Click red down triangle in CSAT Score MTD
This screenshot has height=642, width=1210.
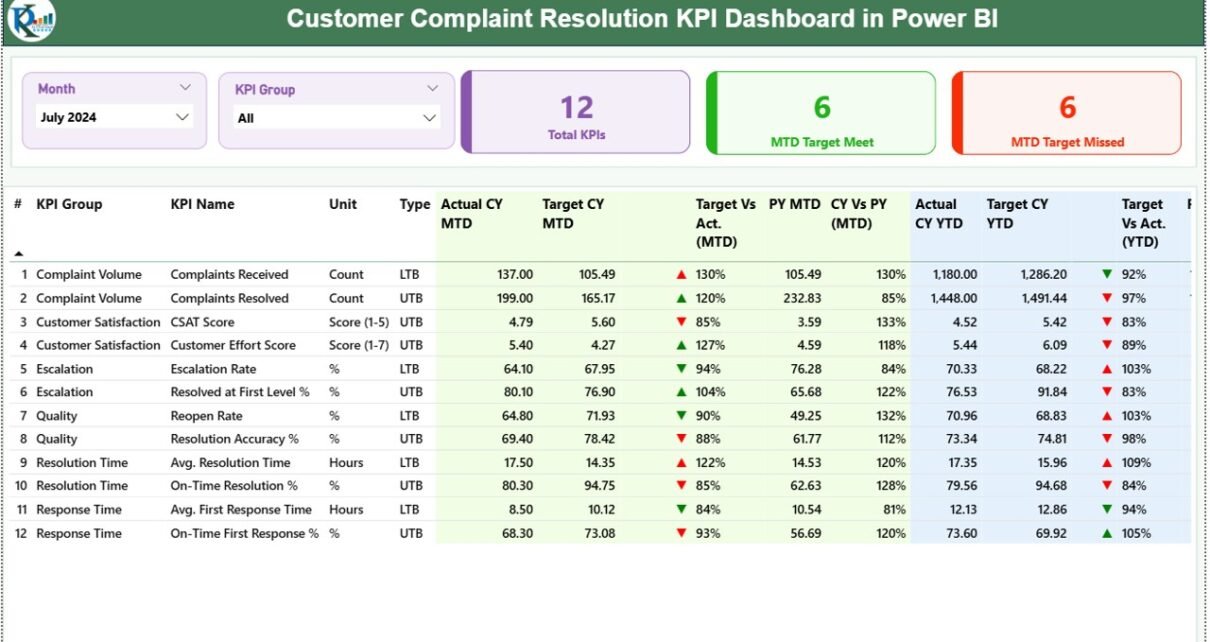681,322
